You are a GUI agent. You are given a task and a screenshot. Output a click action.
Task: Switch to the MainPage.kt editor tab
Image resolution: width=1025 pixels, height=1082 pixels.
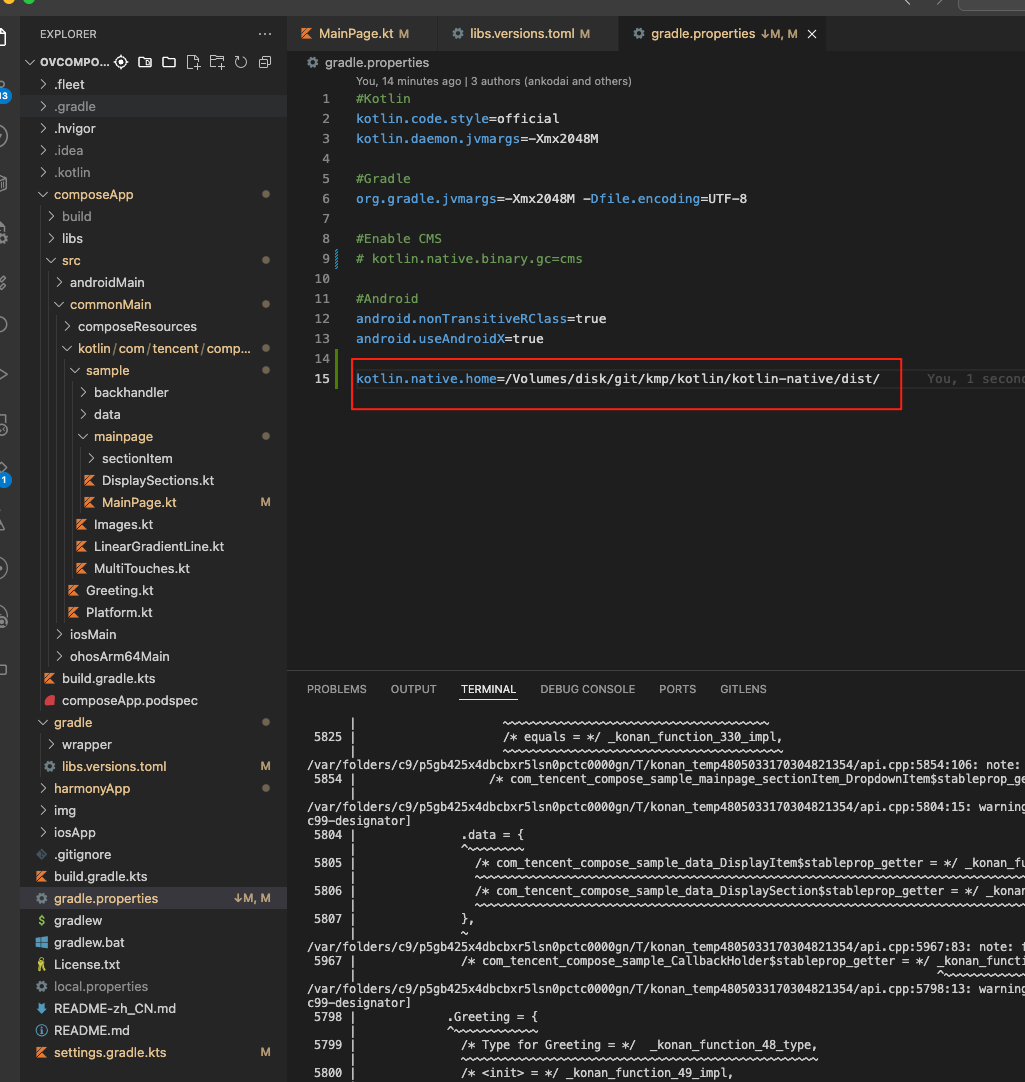[x=355, y=34]
